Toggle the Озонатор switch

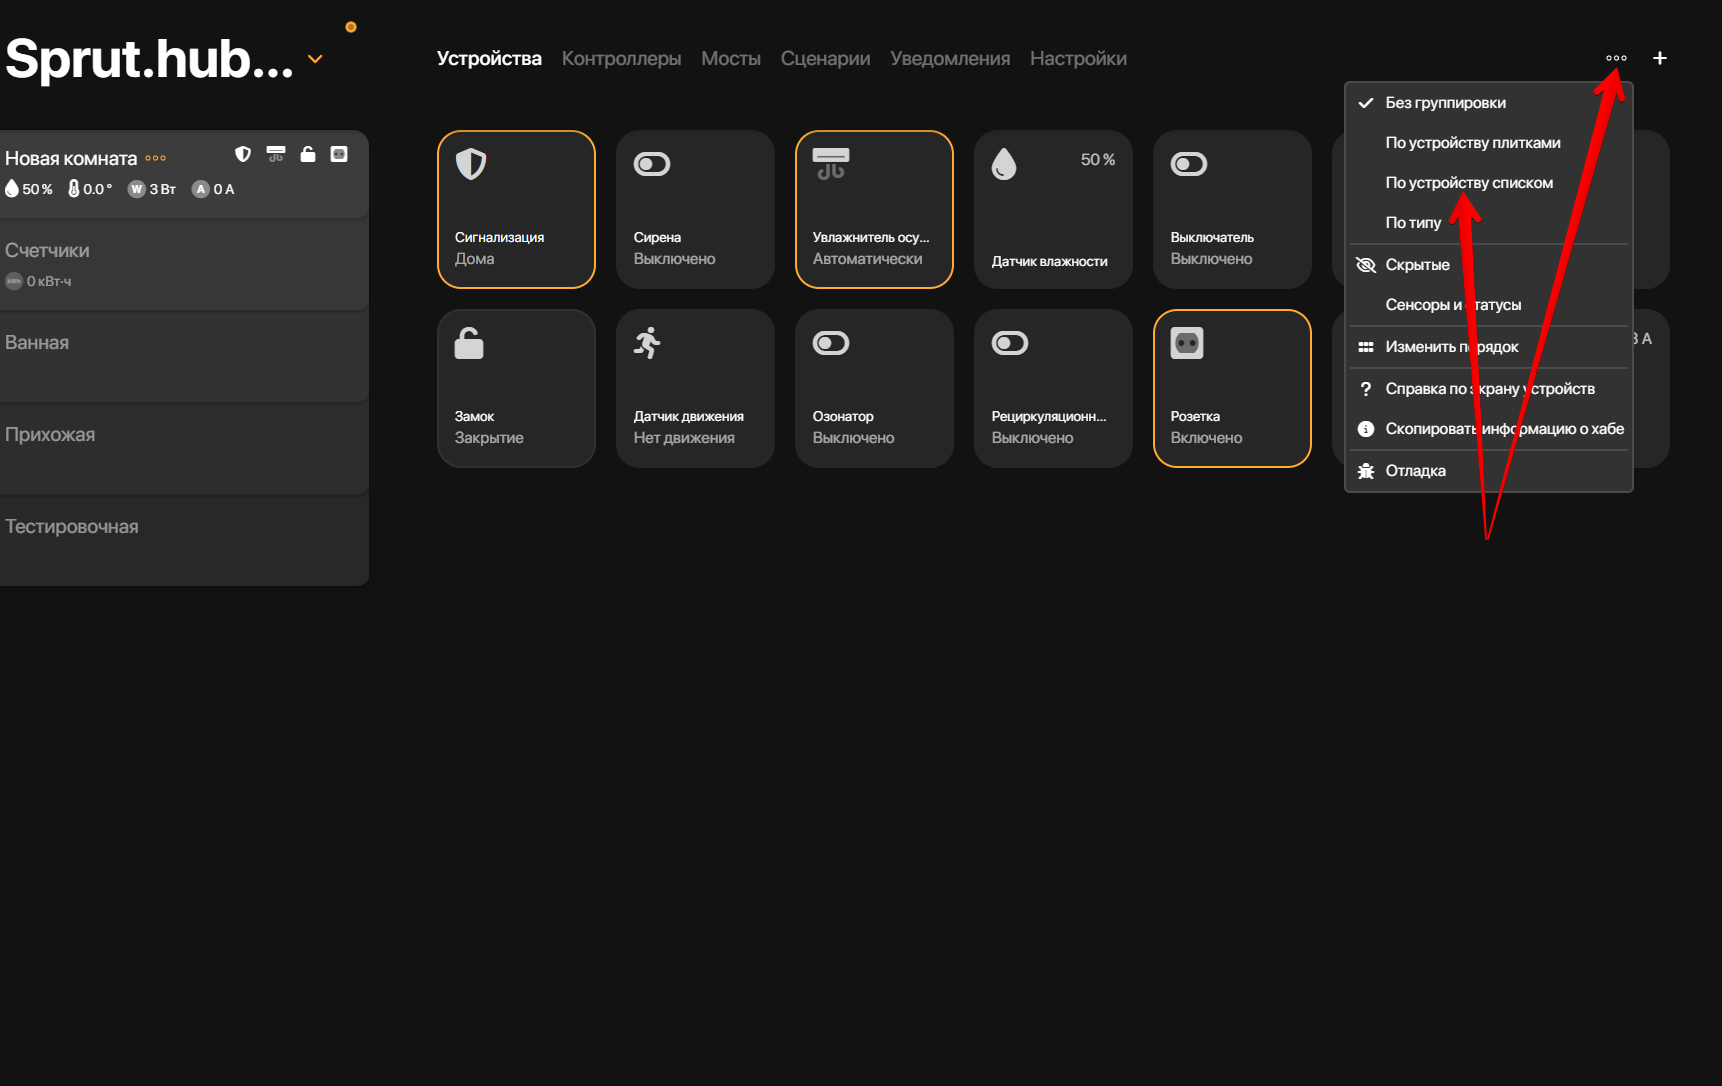(831, 343)
